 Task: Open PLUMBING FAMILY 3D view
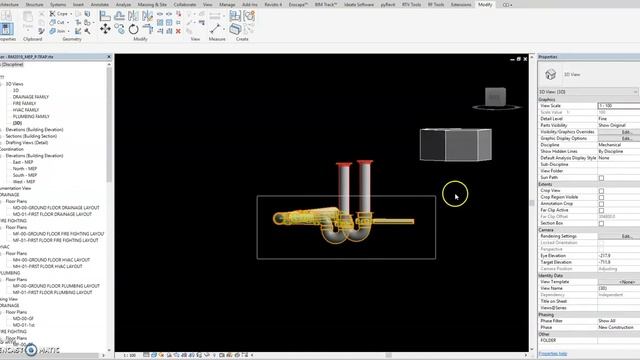click(31, 117)
